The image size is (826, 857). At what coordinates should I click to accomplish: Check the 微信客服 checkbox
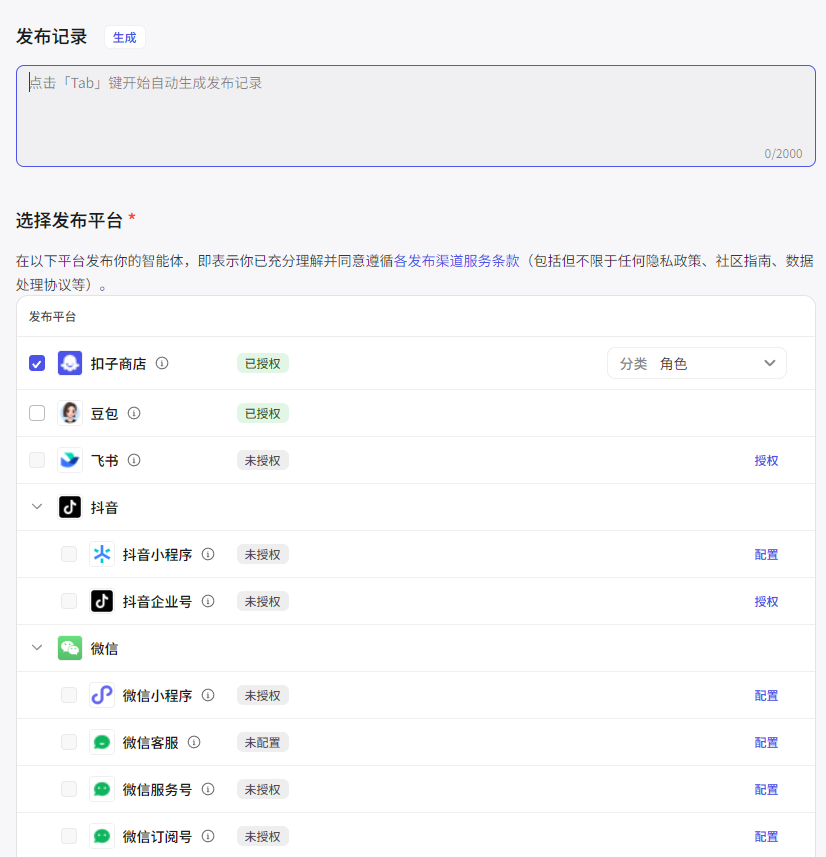click(69, 742)
